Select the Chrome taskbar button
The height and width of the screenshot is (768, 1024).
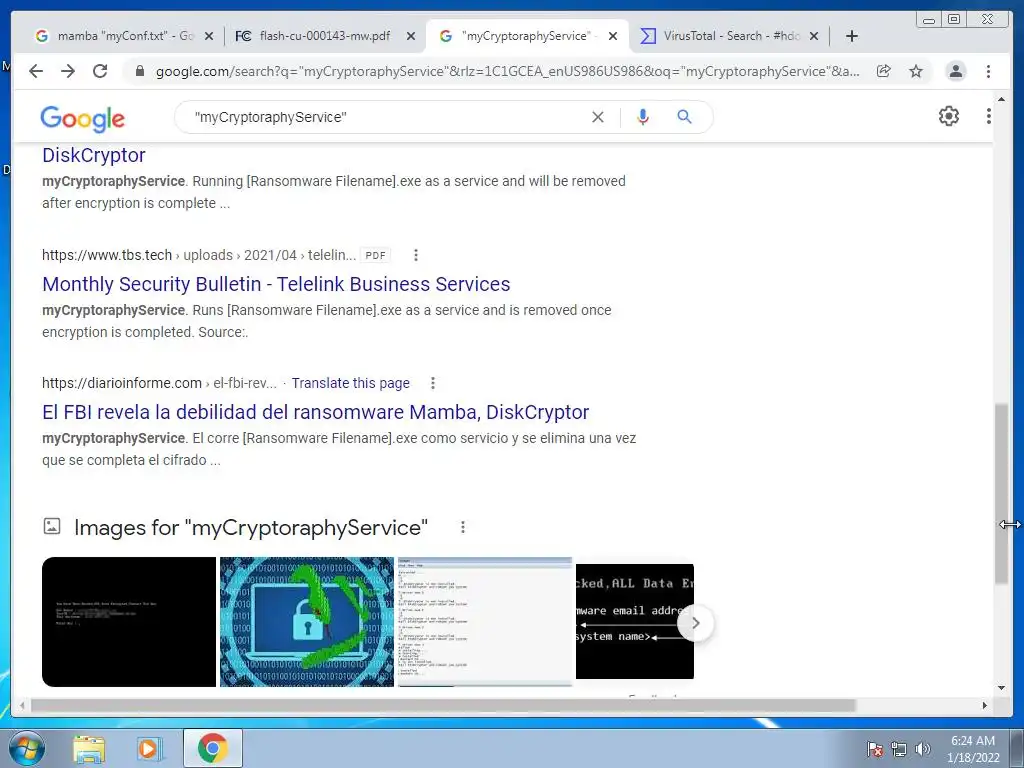coord(212,748)
